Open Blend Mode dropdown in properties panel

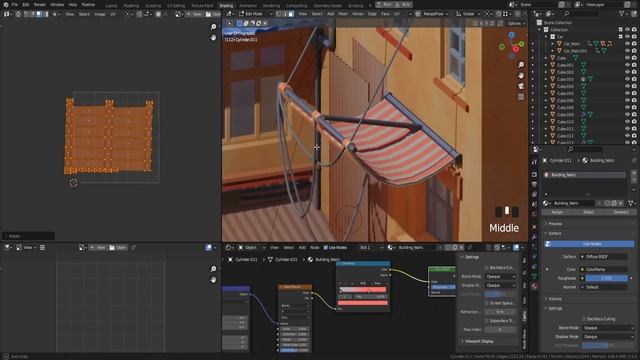[x=608, y=328]
